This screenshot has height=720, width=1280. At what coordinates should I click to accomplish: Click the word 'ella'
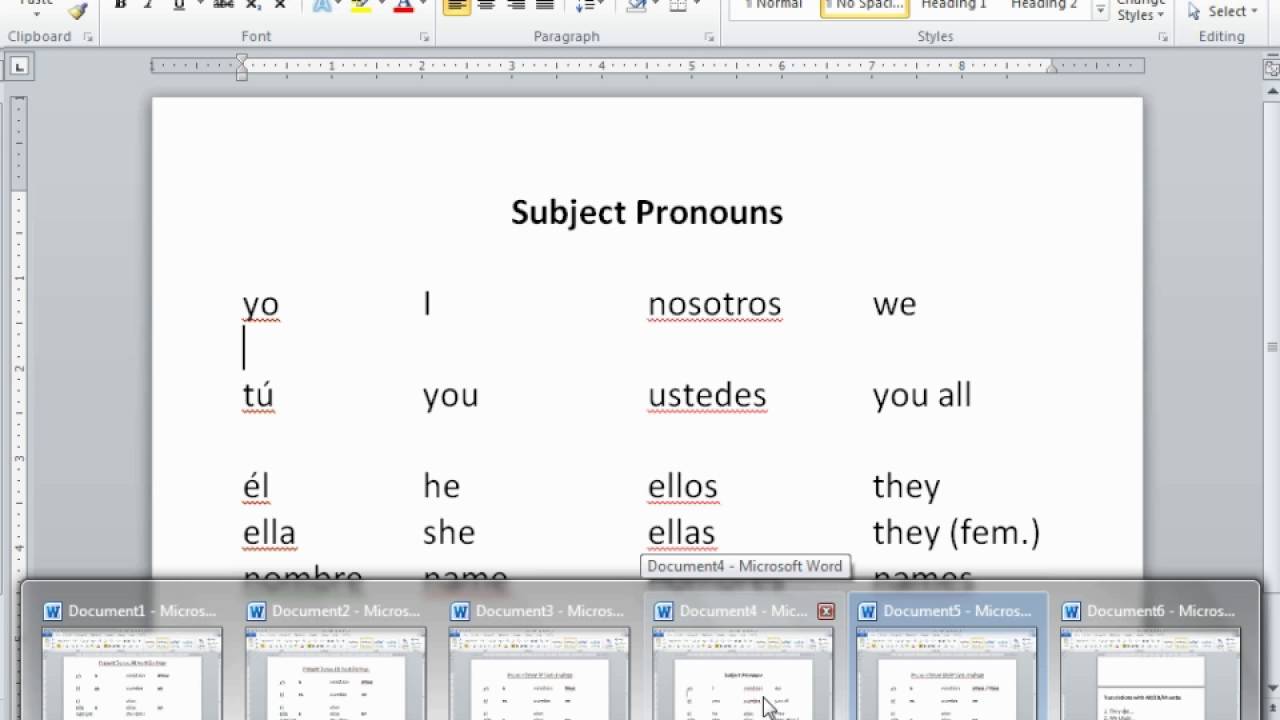(x=269, y=533)
